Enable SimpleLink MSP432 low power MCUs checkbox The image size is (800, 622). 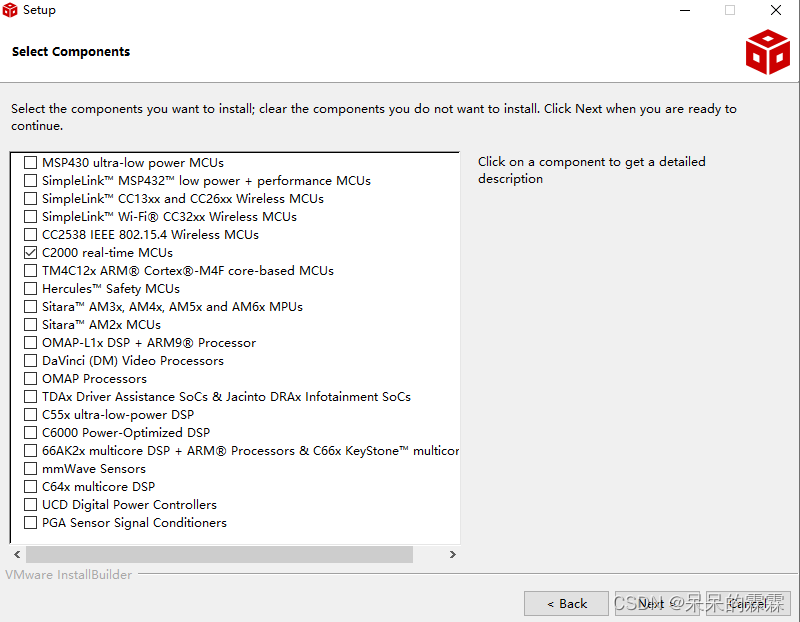pos(31,181)
